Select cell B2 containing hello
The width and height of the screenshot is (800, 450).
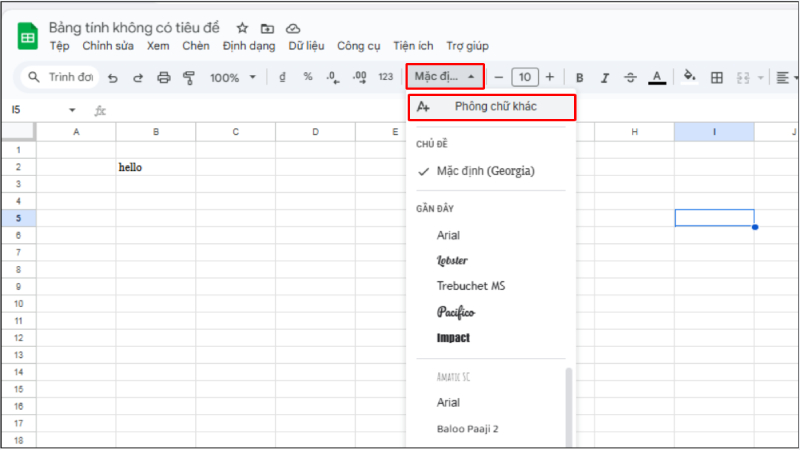(x=156, y=167)
